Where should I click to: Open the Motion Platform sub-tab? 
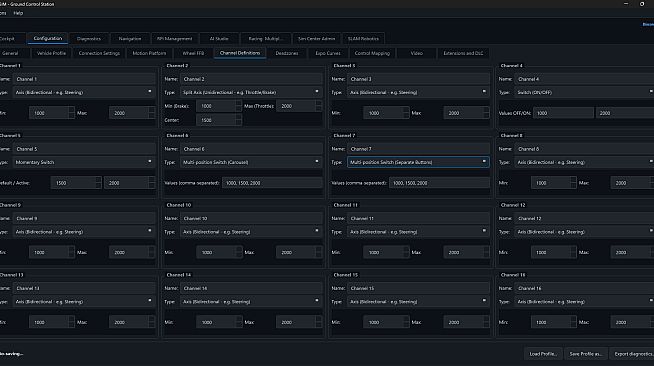click(149, 53)
